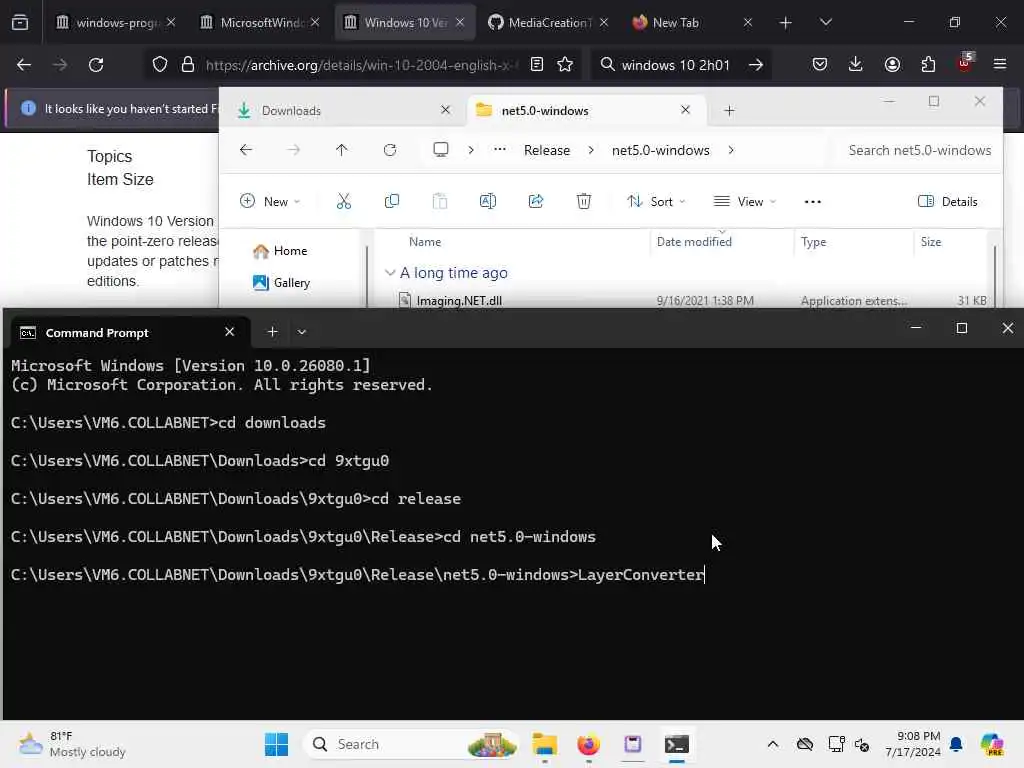Image resolution: width=1024 pixels, height=768 pixels.
Task: Open Firefox account icon
Action: click(892, 65)
